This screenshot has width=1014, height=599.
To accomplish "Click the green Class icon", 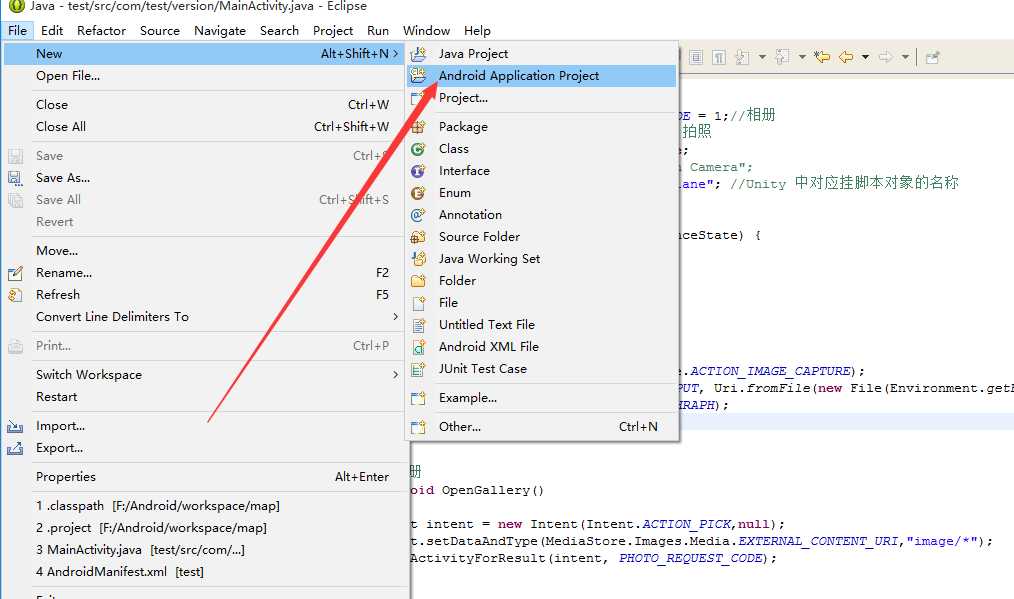I will pos(418,149).
